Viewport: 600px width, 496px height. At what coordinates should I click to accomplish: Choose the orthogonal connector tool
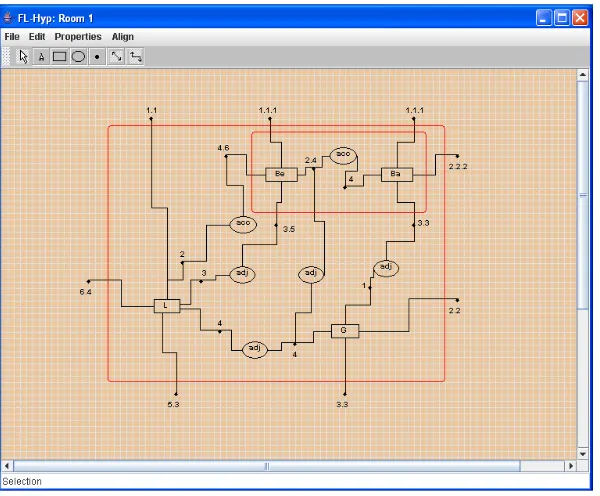point(135,57)
